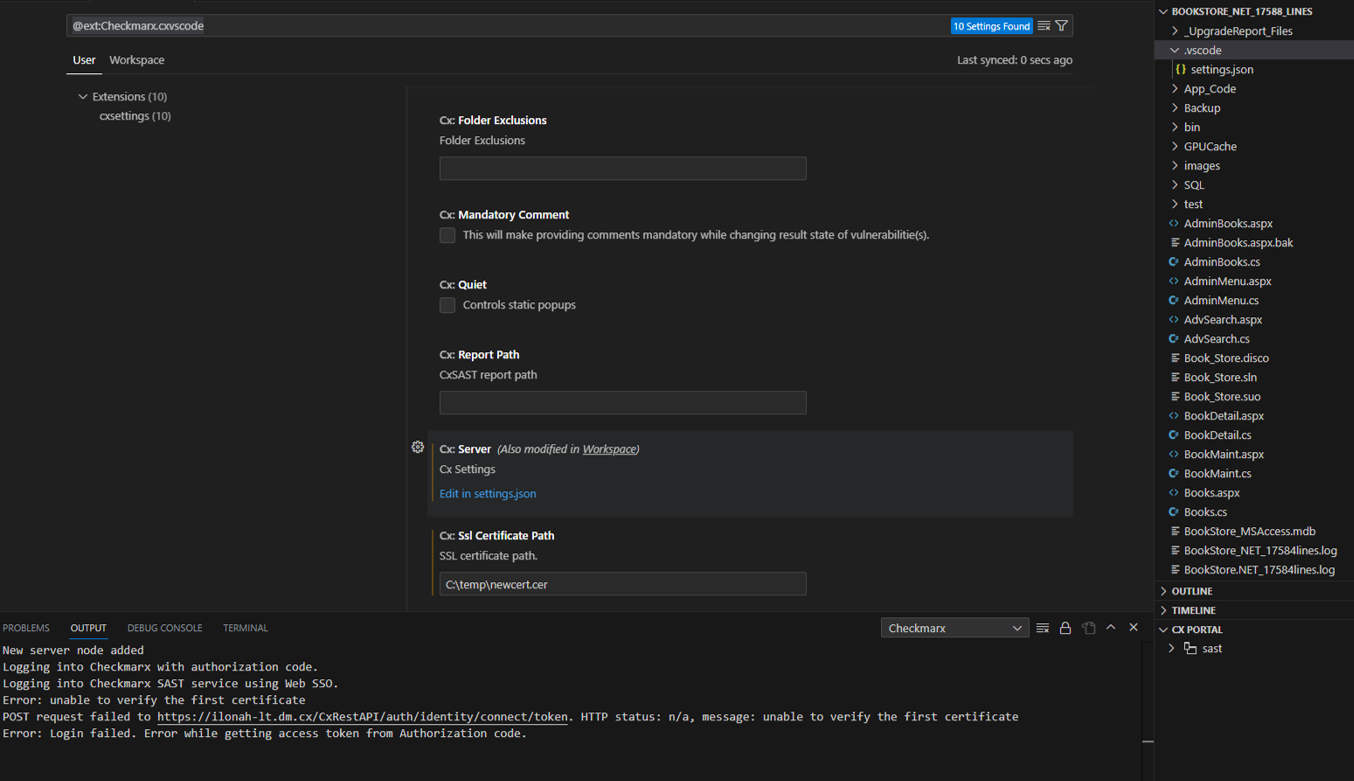This screenshot has height=781, width=1354.
Task: Open BookDetail.aspx file
Action: click(x=1224, y=416)
